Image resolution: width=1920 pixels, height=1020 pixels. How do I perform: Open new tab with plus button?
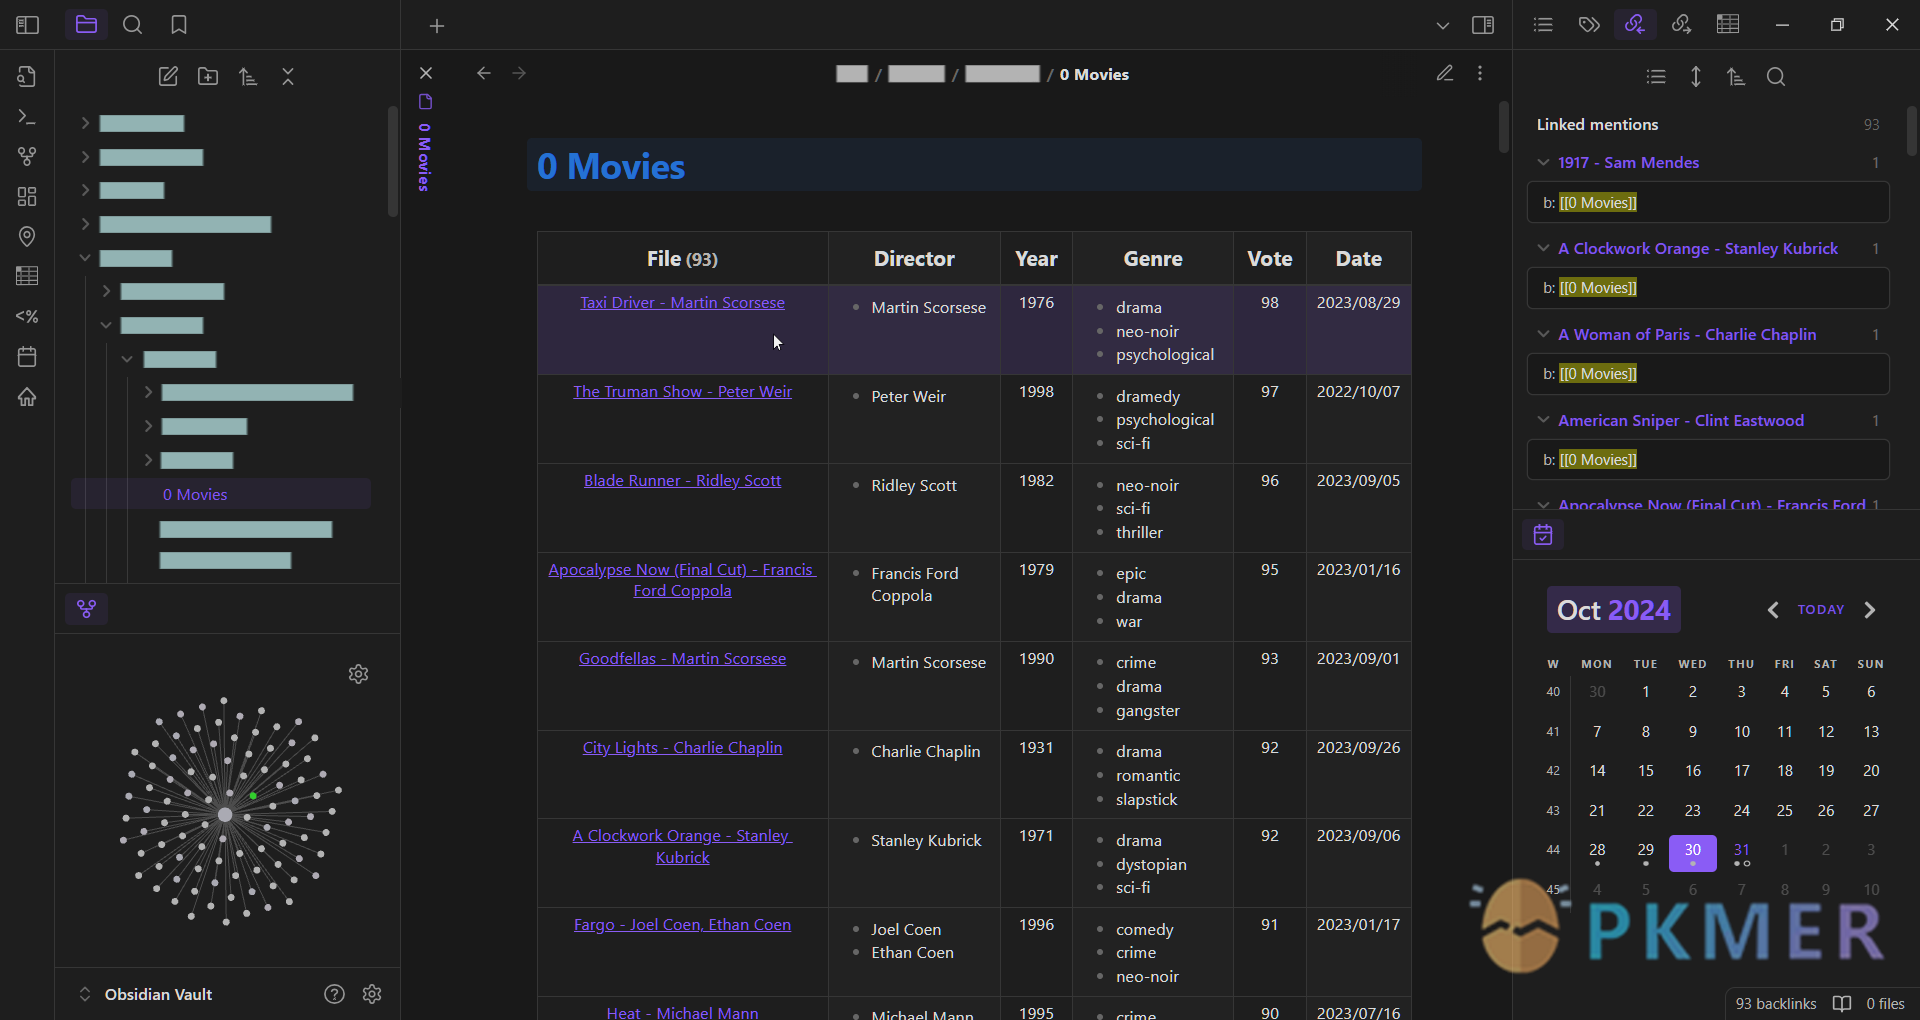pos(437,26)
